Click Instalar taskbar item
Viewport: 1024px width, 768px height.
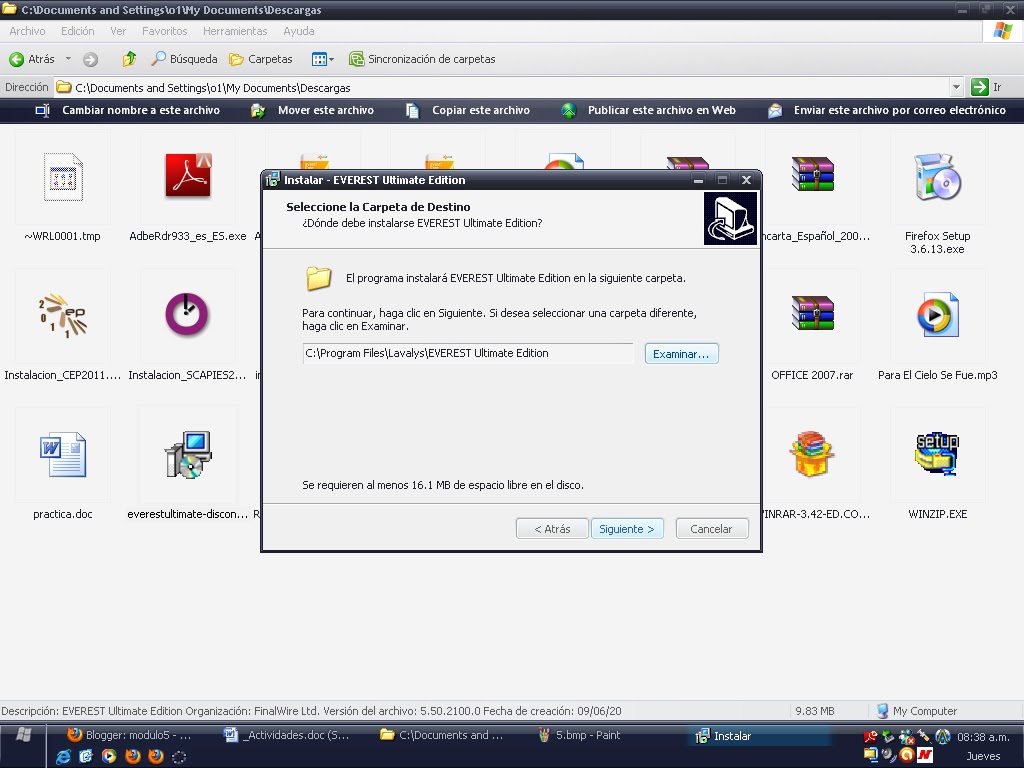pos(758,736)
